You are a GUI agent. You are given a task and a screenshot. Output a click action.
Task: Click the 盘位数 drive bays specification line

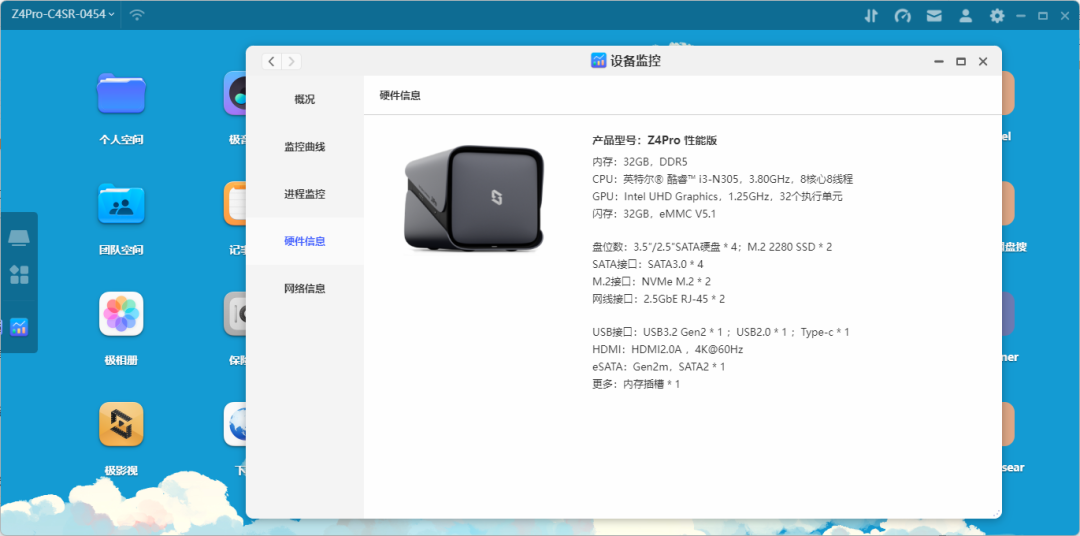712,247
